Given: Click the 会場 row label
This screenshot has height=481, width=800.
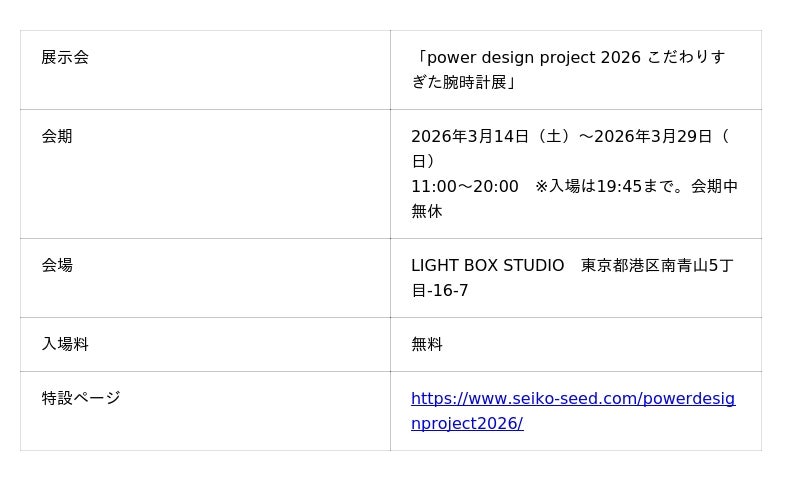Looking at the screenshot, I should pos(57,266).
